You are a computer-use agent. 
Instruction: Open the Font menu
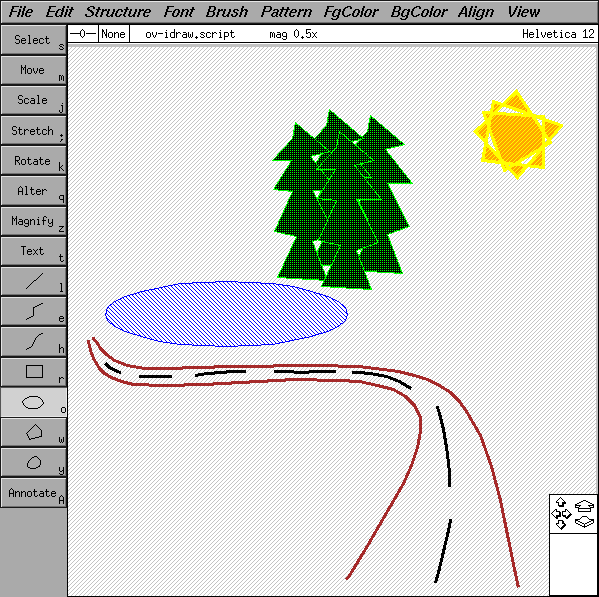tap(179, 12)
